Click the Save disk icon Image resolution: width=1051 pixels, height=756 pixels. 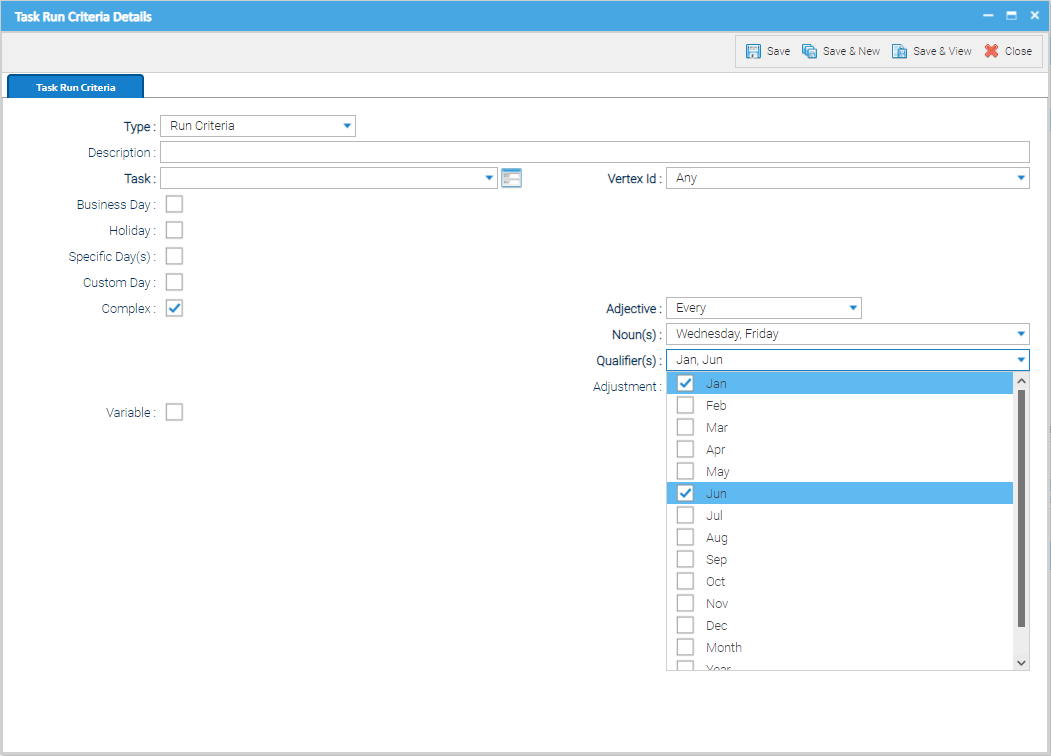point(754,51)
